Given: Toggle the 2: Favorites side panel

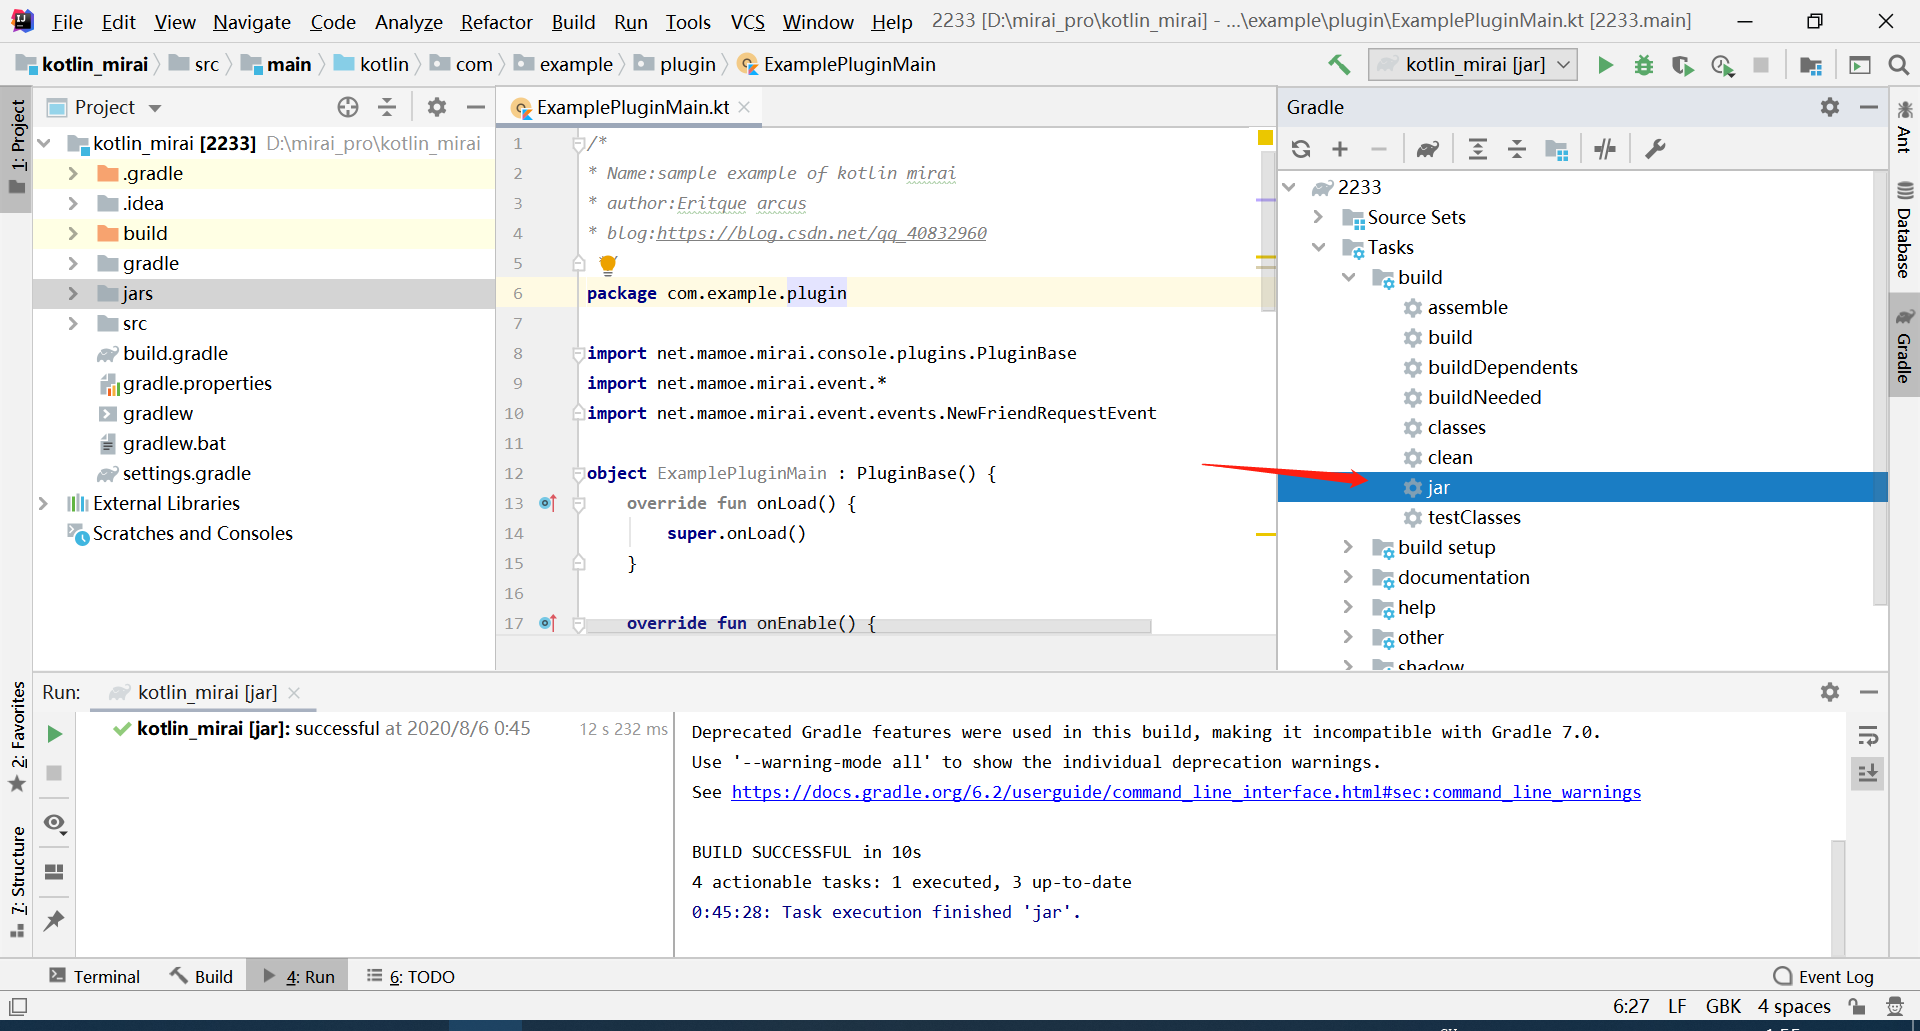Looking at the screenshot, I should (x=17, y=736).
